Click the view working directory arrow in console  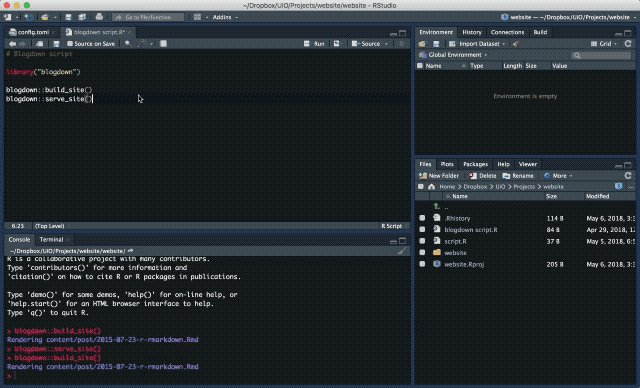131,251
